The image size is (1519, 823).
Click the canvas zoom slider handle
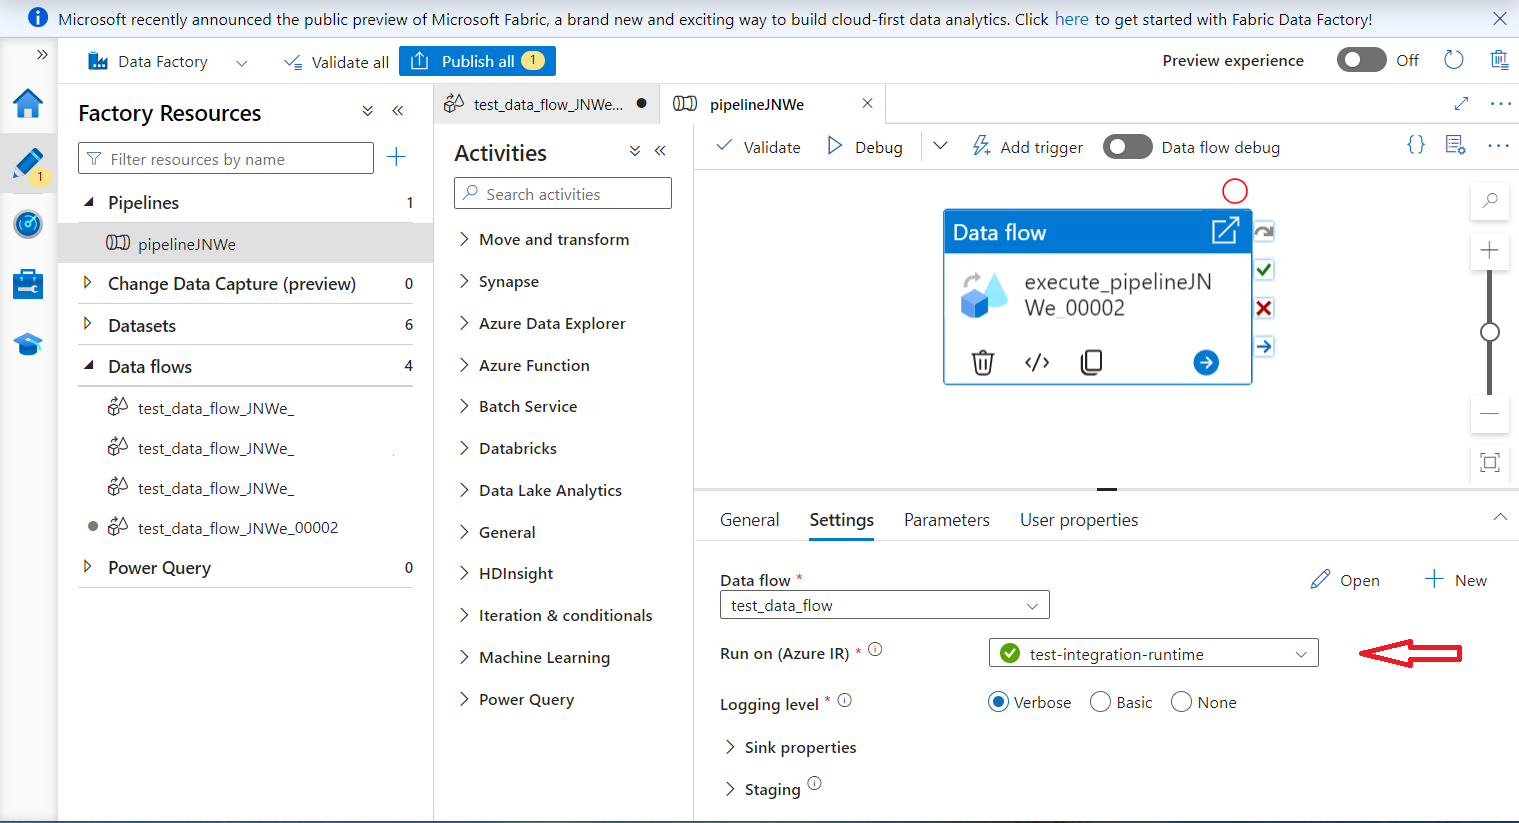click(1489, 332)
